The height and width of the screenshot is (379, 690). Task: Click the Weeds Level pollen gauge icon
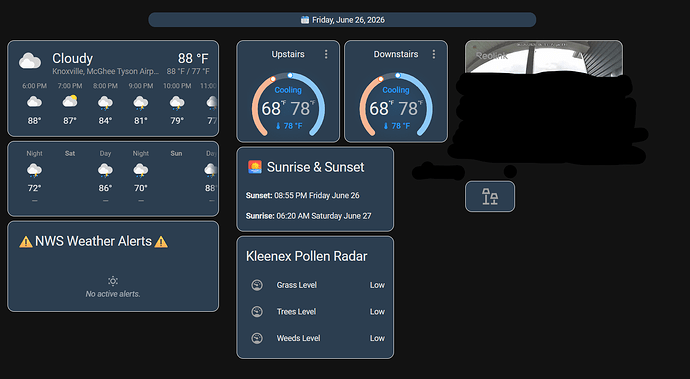tap(257, 338)
